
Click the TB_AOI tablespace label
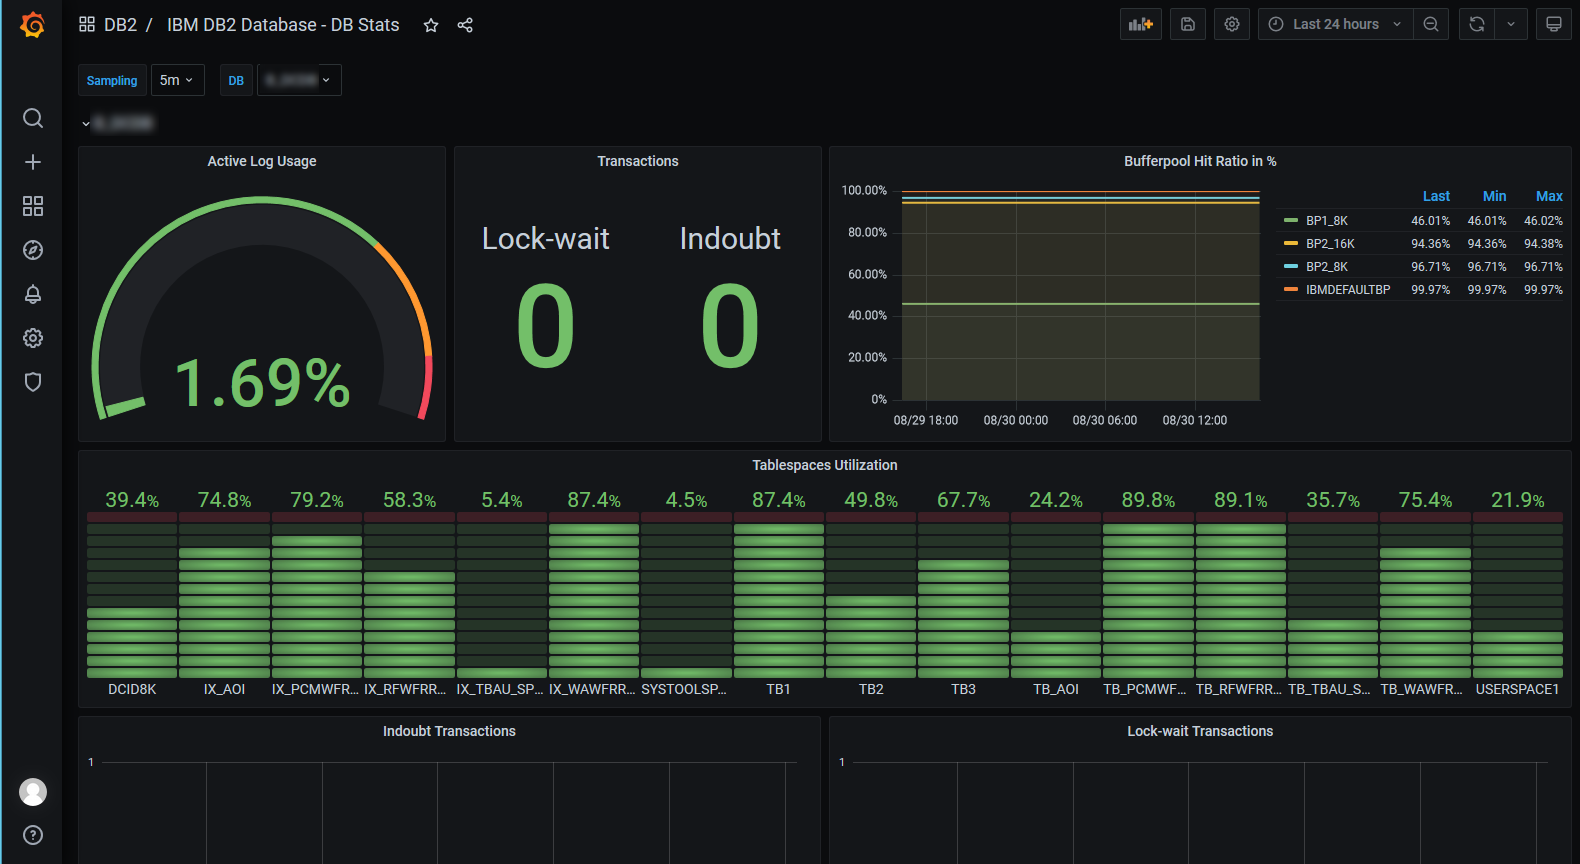(1056, 689)
